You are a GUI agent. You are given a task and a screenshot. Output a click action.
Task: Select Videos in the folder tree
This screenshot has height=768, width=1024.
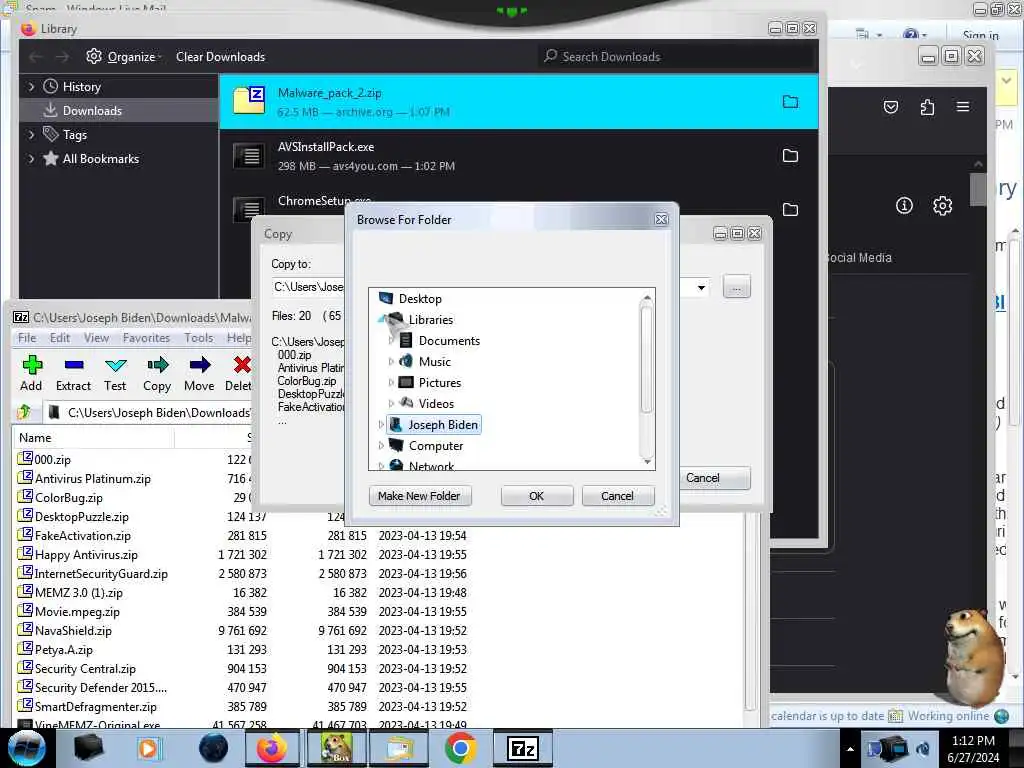[x=436, y=404]
